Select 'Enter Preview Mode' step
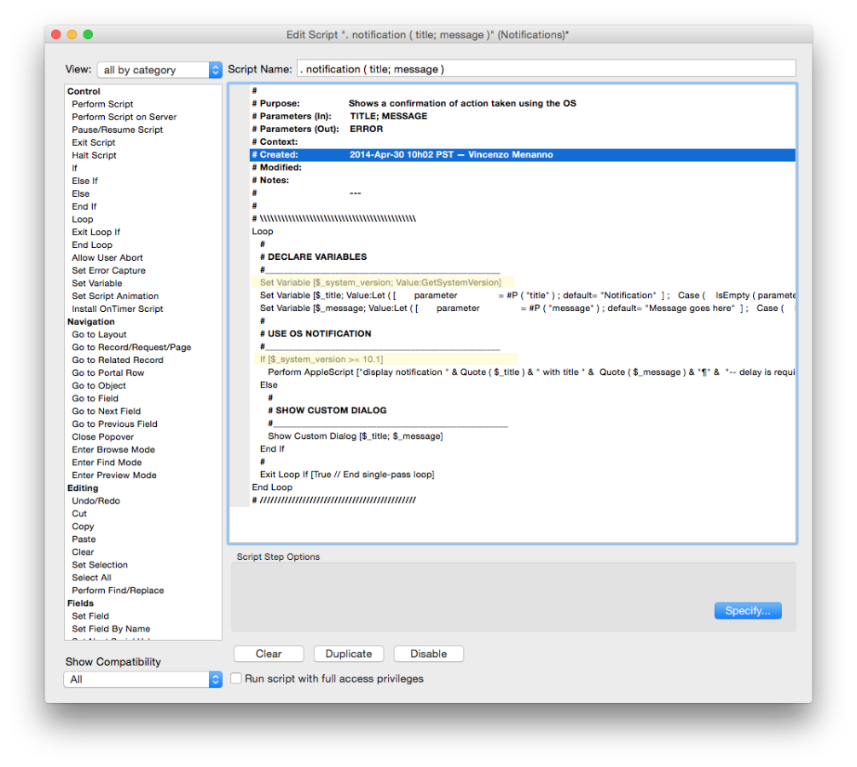This screenshot has width=857, height=767. point(114,475)
